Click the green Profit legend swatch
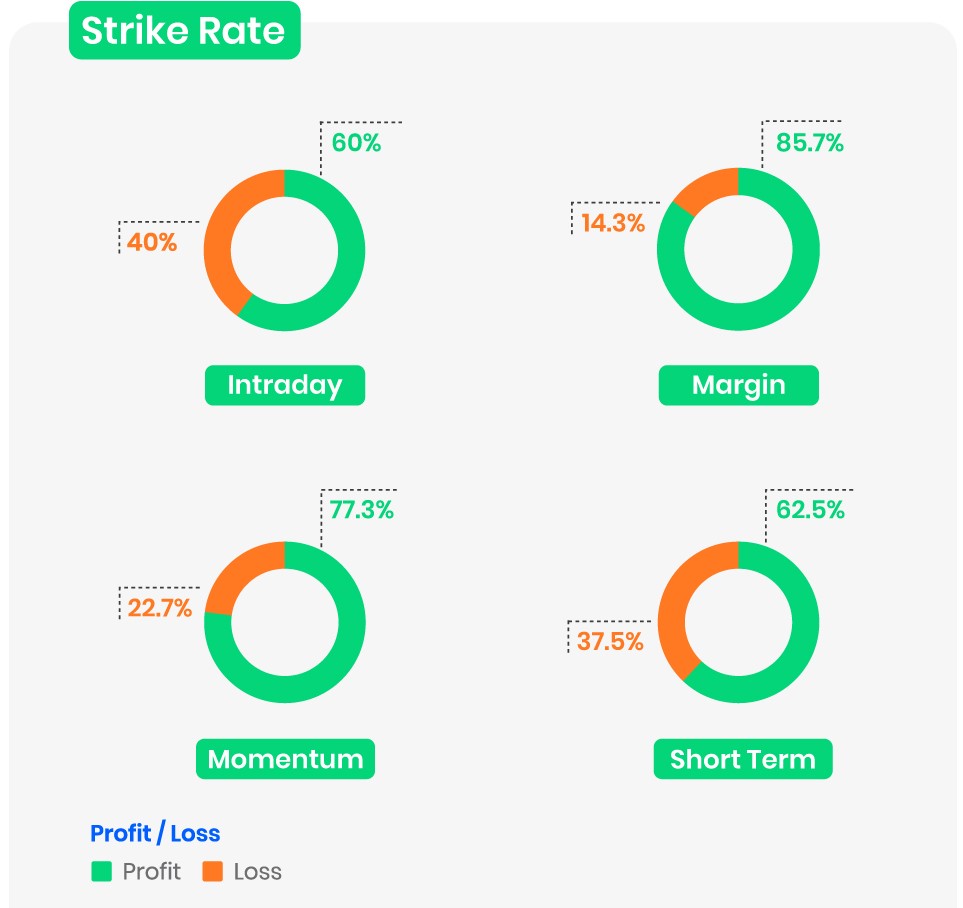The width and height of the screenshot is (963, 908). pos(101,871)
